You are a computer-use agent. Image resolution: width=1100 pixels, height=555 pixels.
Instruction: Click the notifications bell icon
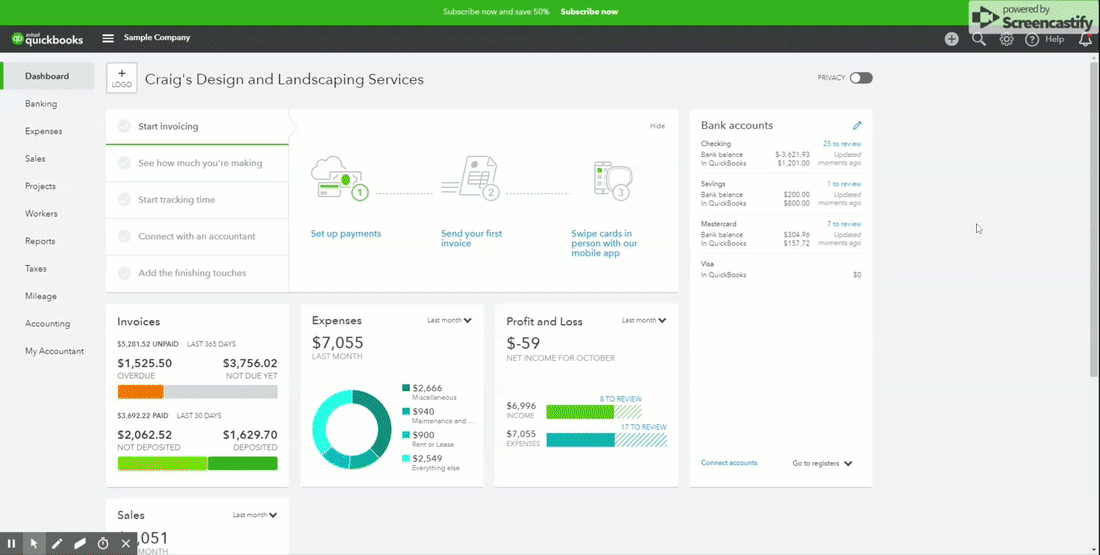[x=1085, y=40]
